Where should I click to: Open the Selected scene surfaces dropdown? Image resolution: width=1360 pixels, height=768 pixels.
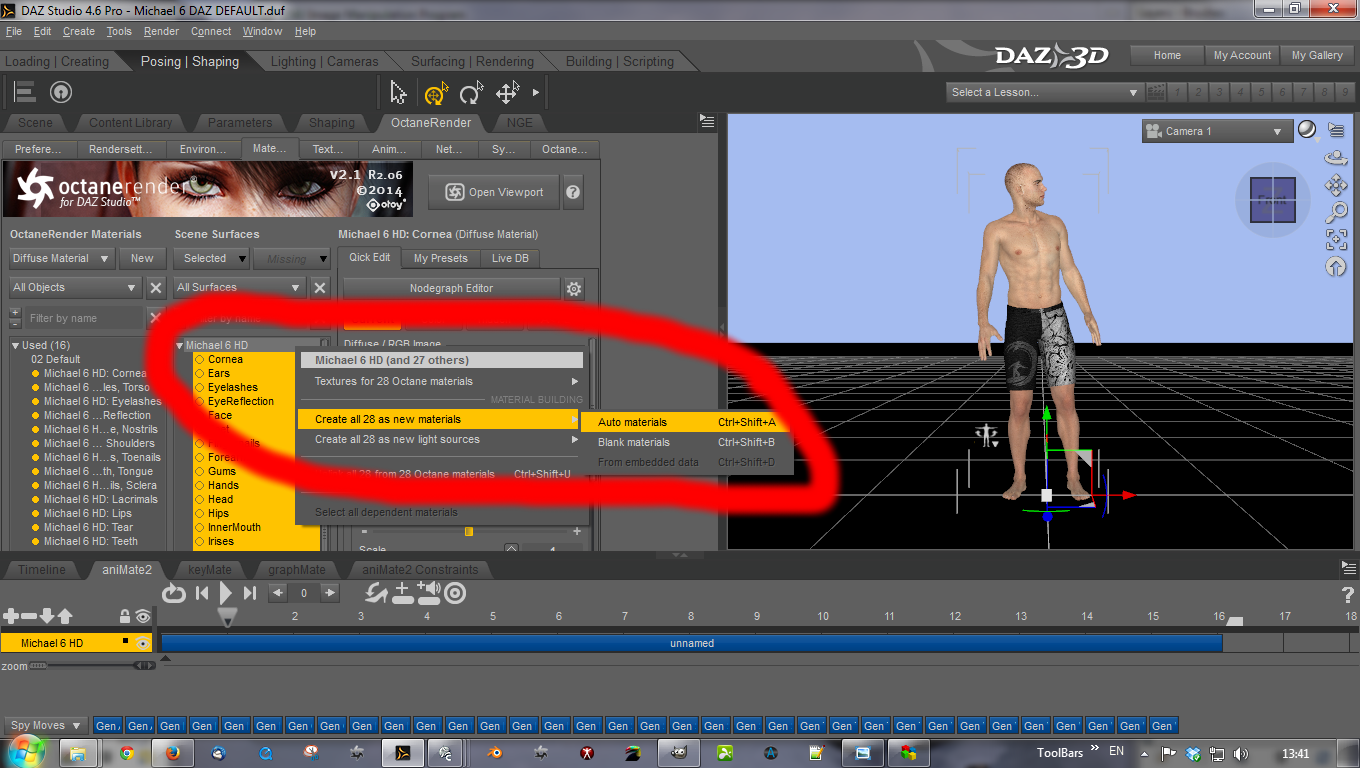pyautogui.click(x=211, y=258)
